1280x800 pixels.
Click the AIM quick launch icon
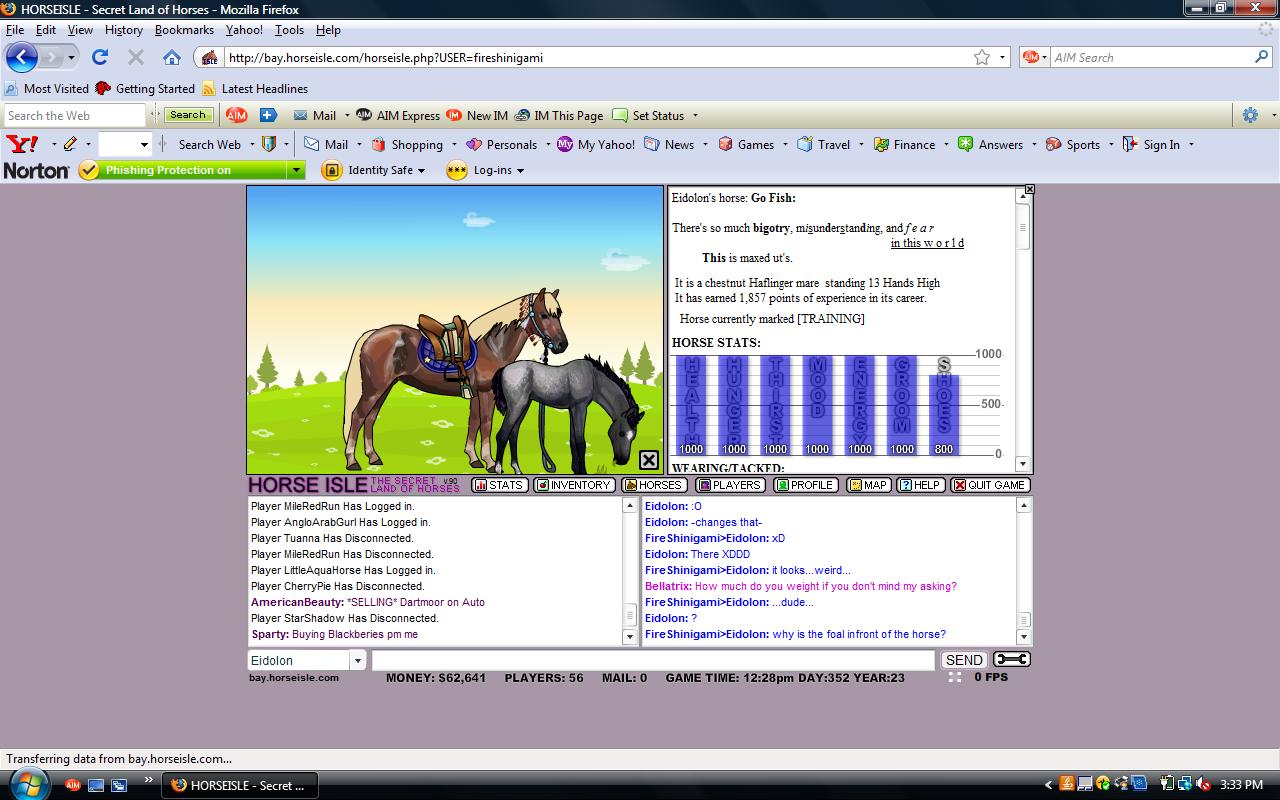pyautogui.click(x=73, y=785)
